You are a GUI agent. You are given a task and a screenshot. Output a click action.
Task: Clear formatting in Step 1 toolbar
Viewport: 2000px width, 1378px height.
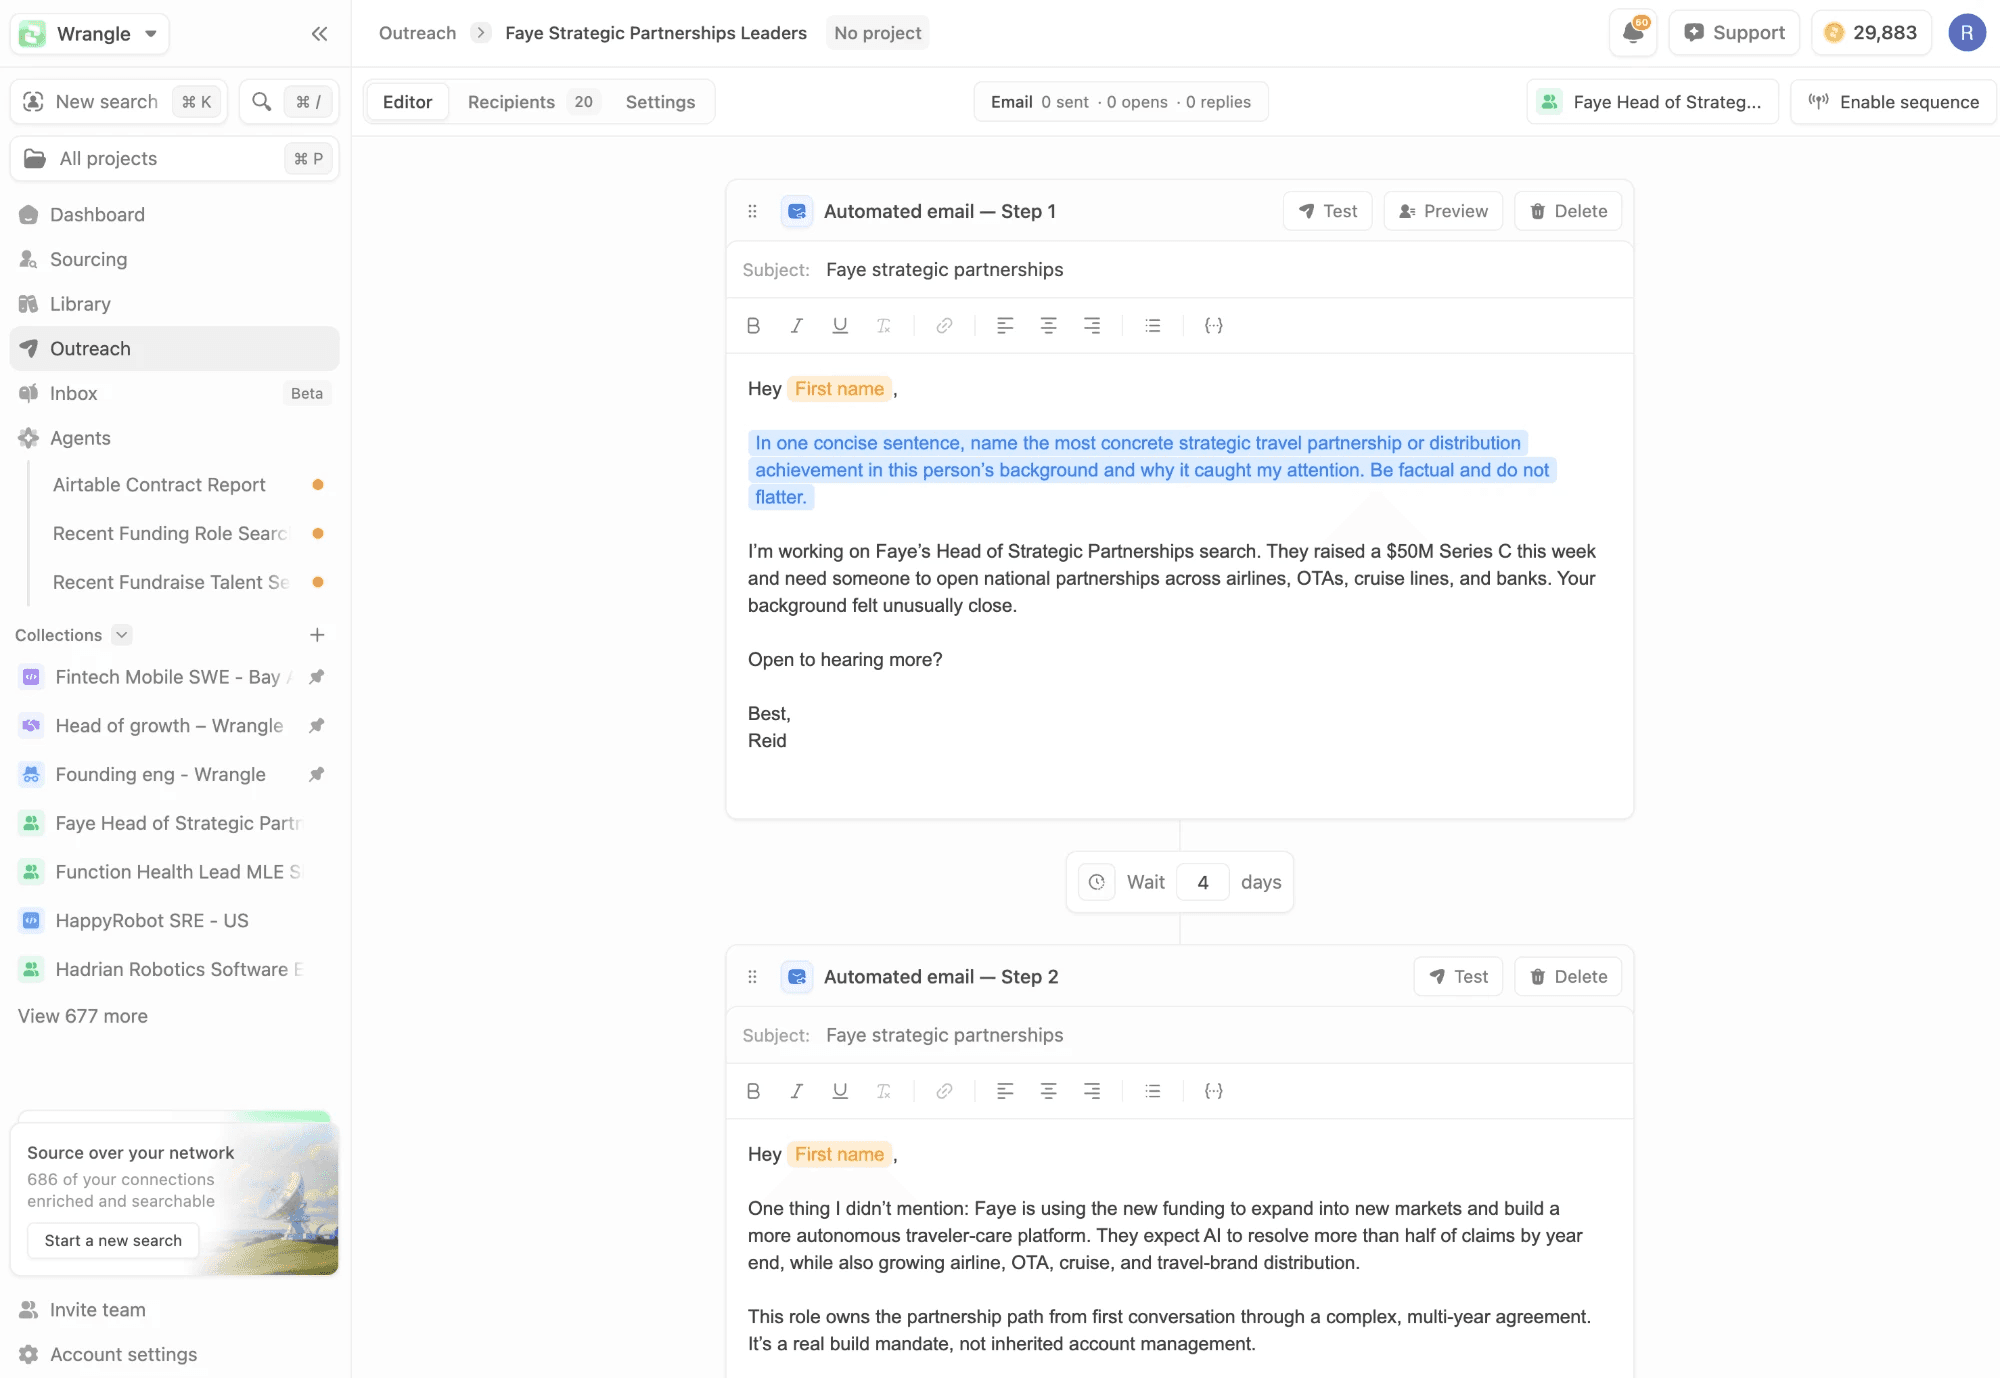(884, 325)
